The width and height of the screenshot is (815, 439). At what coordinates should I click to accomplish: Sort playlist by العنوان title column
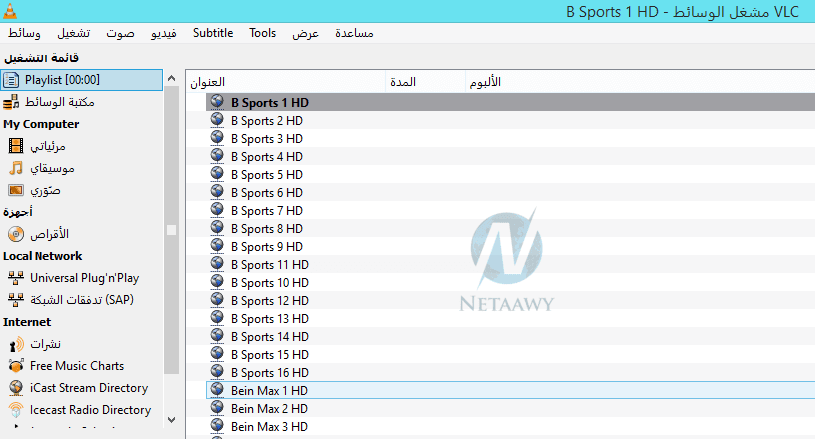pyautogui.click(x=286, y=82)
